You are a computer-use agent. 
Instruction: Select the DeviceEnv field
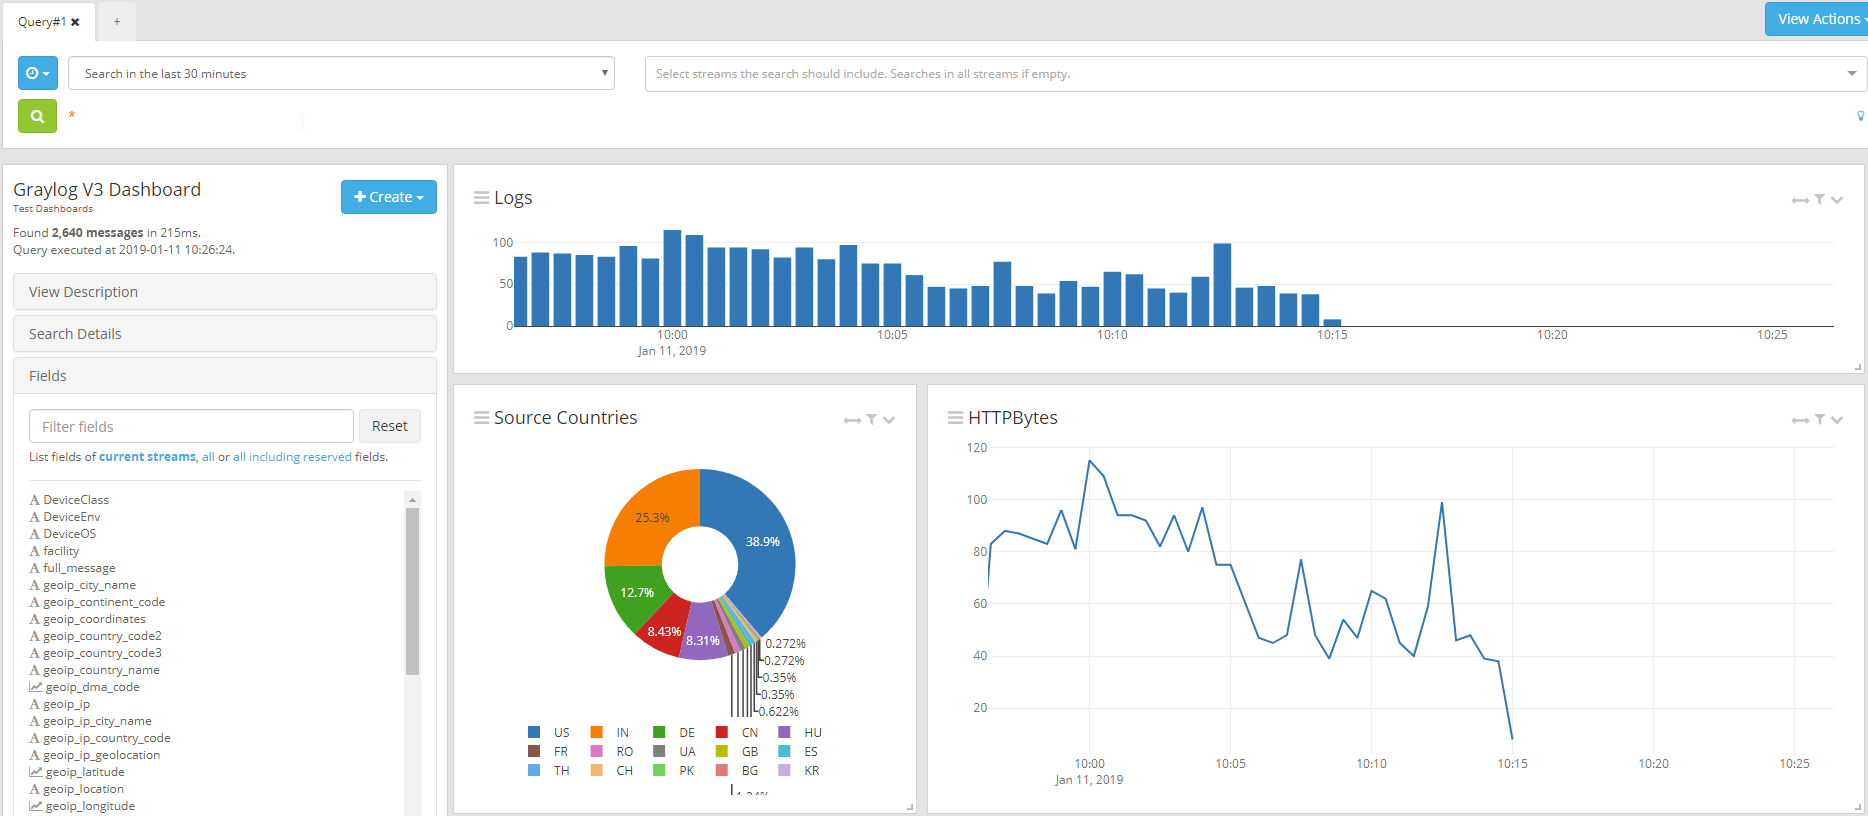pyautogui.click(x=72, y=517)
